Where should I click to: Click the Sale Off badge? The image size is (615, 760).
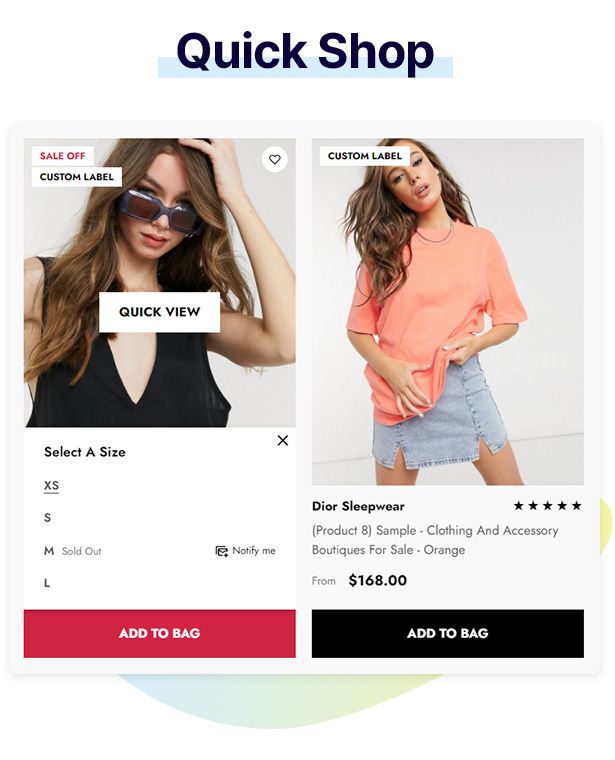(x=63, y=156)
